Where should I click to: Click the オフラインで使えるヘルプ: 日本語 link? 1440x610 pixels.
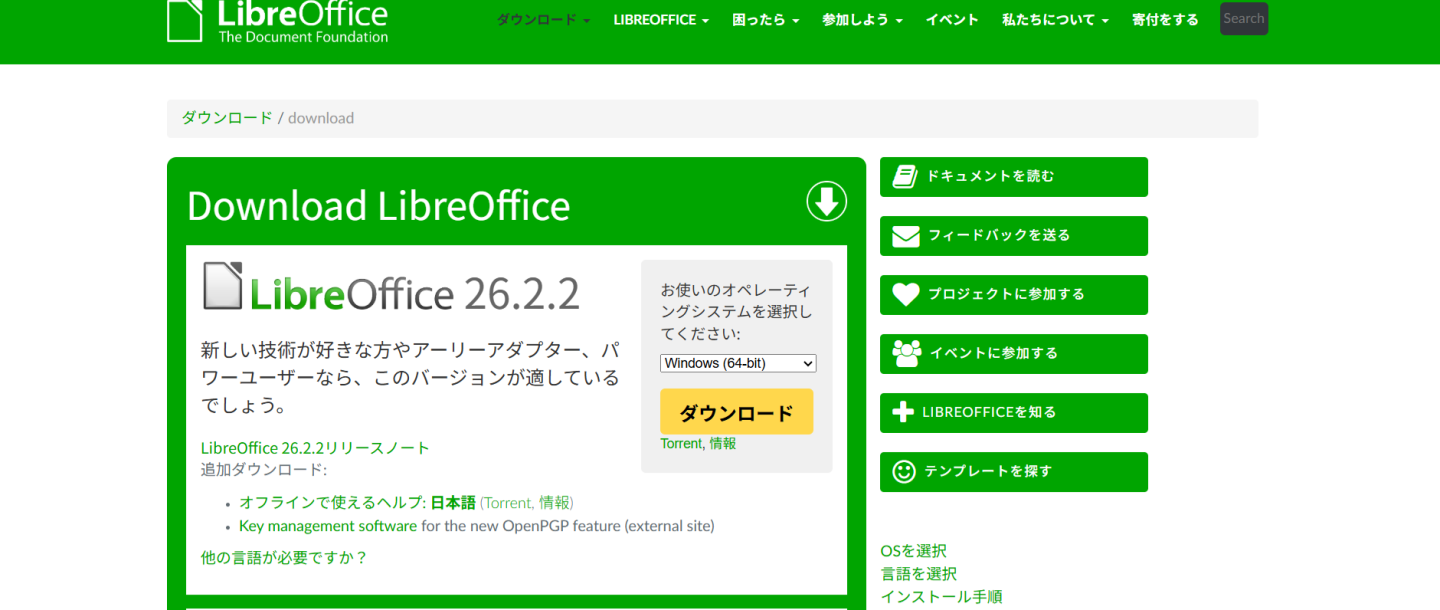(x=357, y=502)
